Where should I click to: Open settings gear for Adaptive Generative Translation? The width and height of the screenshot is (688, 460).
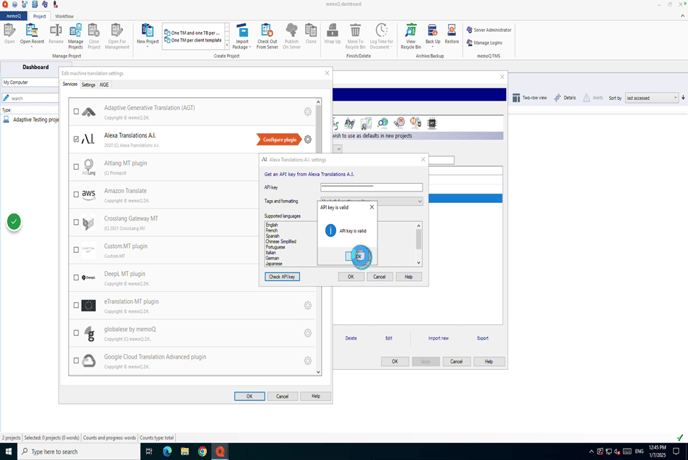click(x=308, y=112)
